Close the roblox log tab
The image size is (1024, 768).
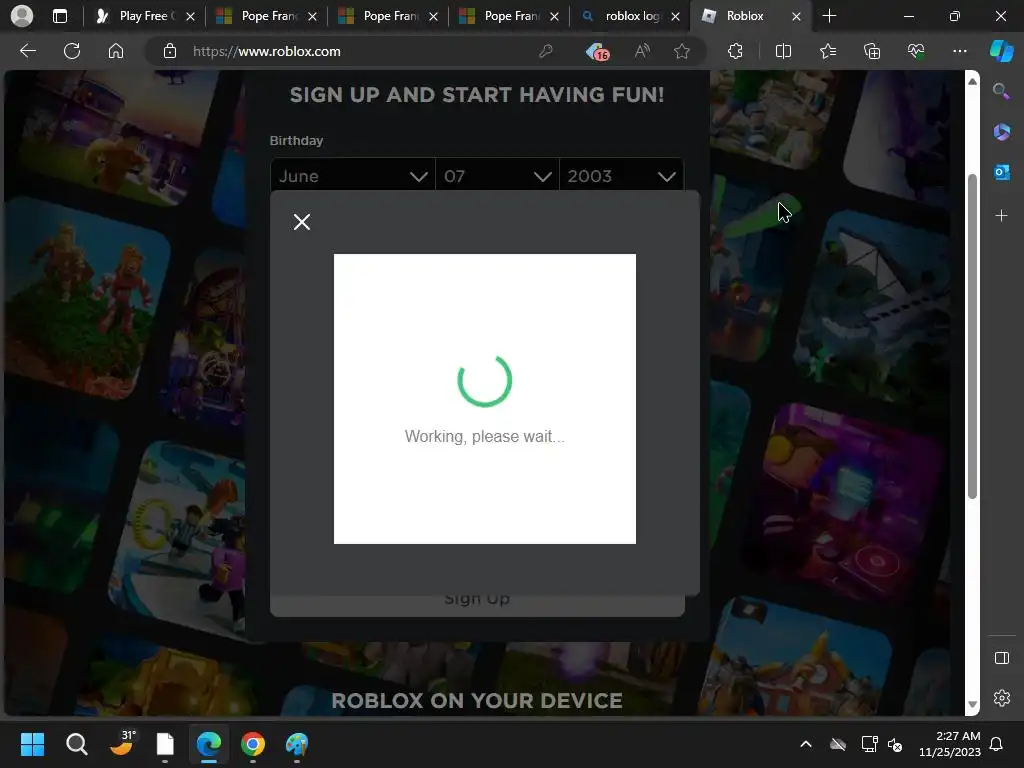click(x=675, y=16)
